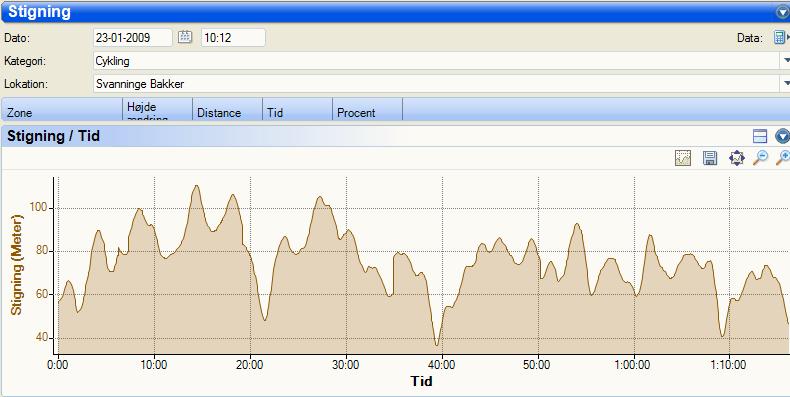790x397 pixels.
Task: Open the Stigning / Tid panel menu arrow
Action: click(x=782, y=136)
